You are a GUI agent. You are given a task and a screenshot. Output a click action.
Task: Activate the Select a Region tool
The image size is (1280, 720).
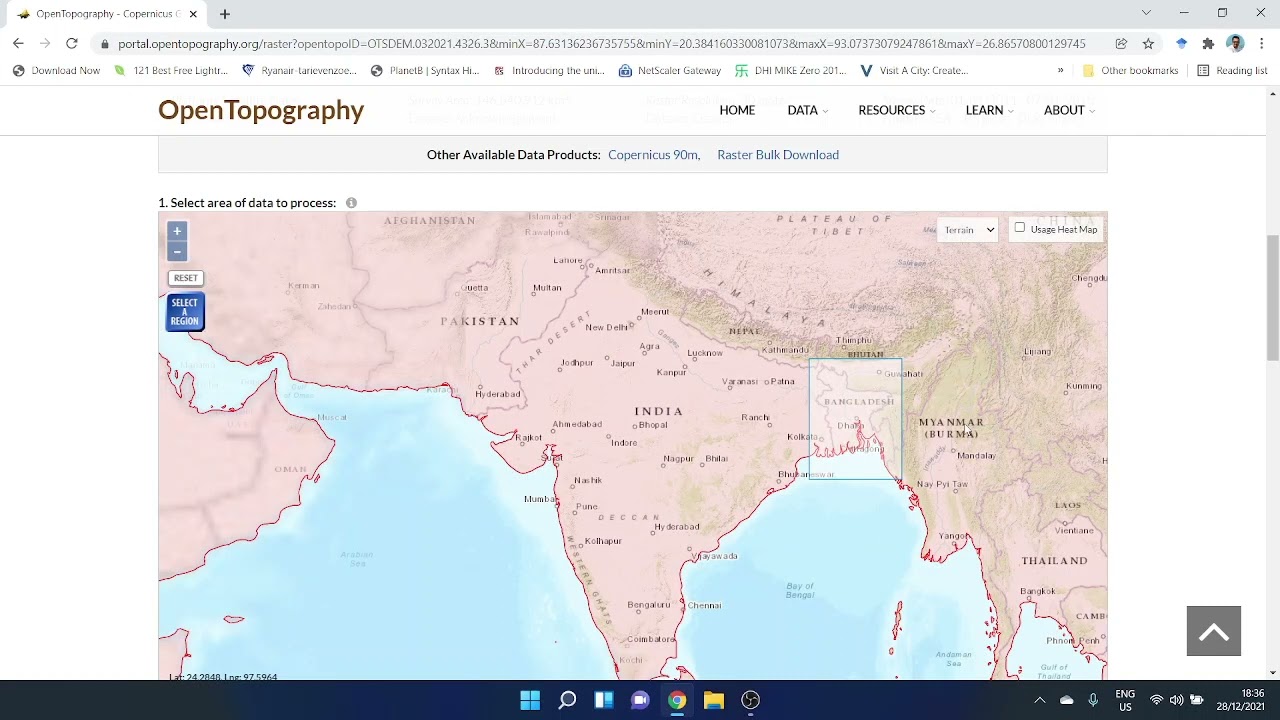coord(185,312)
